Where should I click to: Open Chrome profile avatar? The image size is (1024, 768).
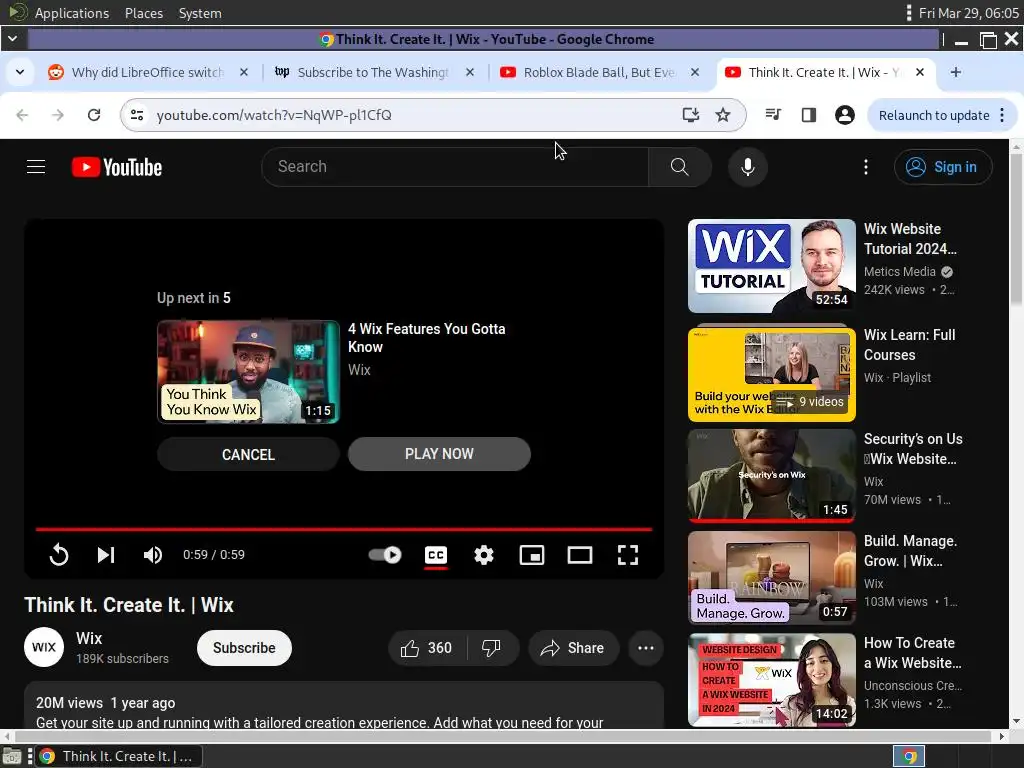pyautogui.click(x=844, y=115)
